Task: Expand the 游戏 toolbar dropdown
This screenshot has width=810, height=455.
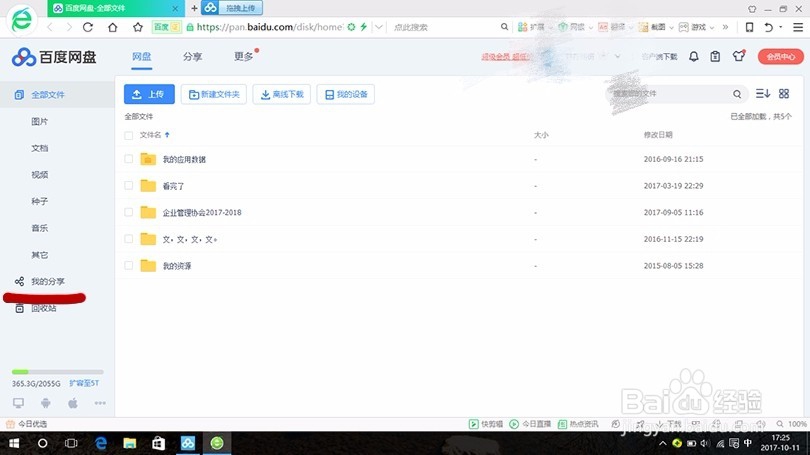Action: coord(712,27)
